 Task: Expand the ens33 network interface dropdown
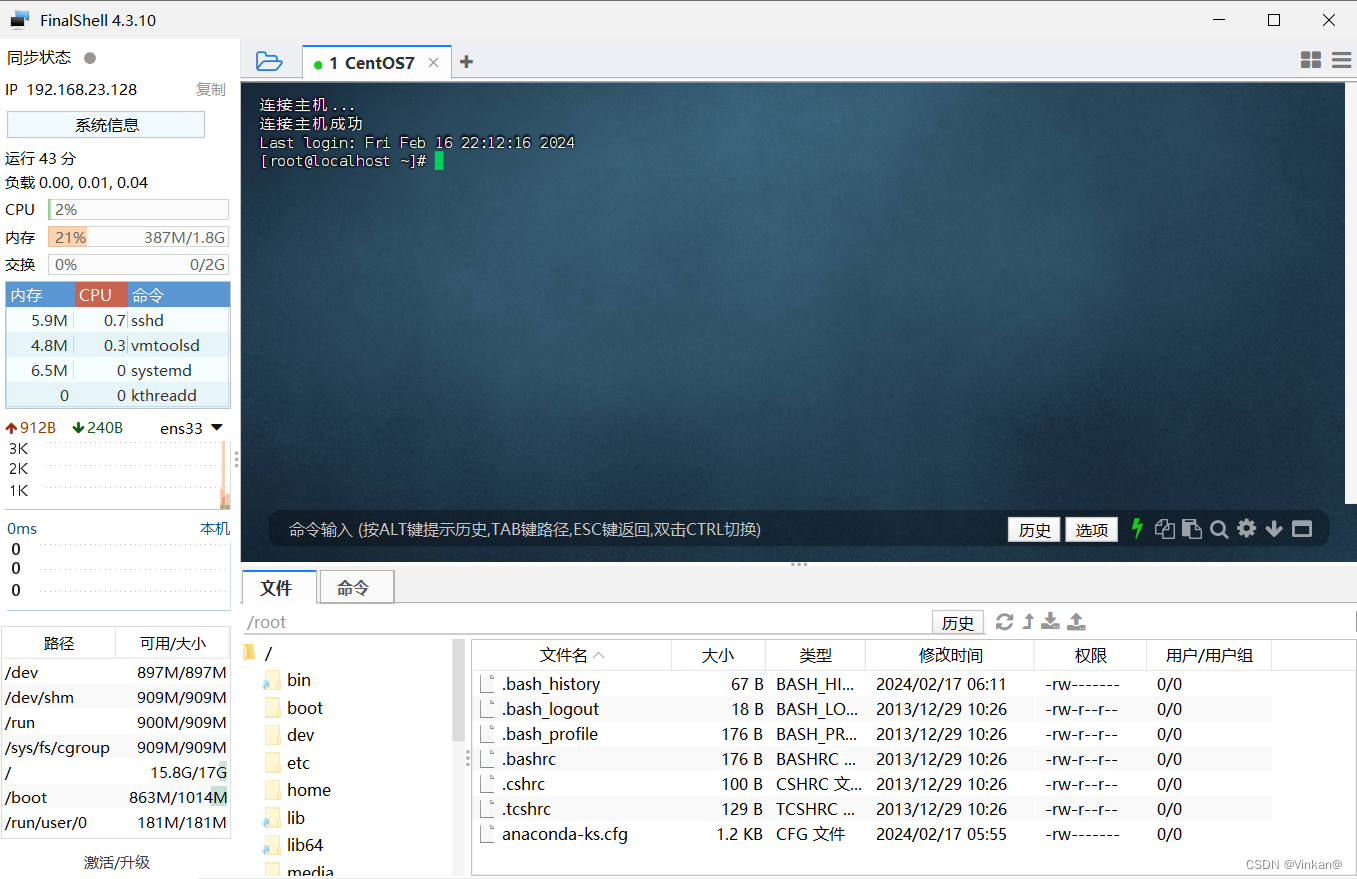[x=219, y=427]
